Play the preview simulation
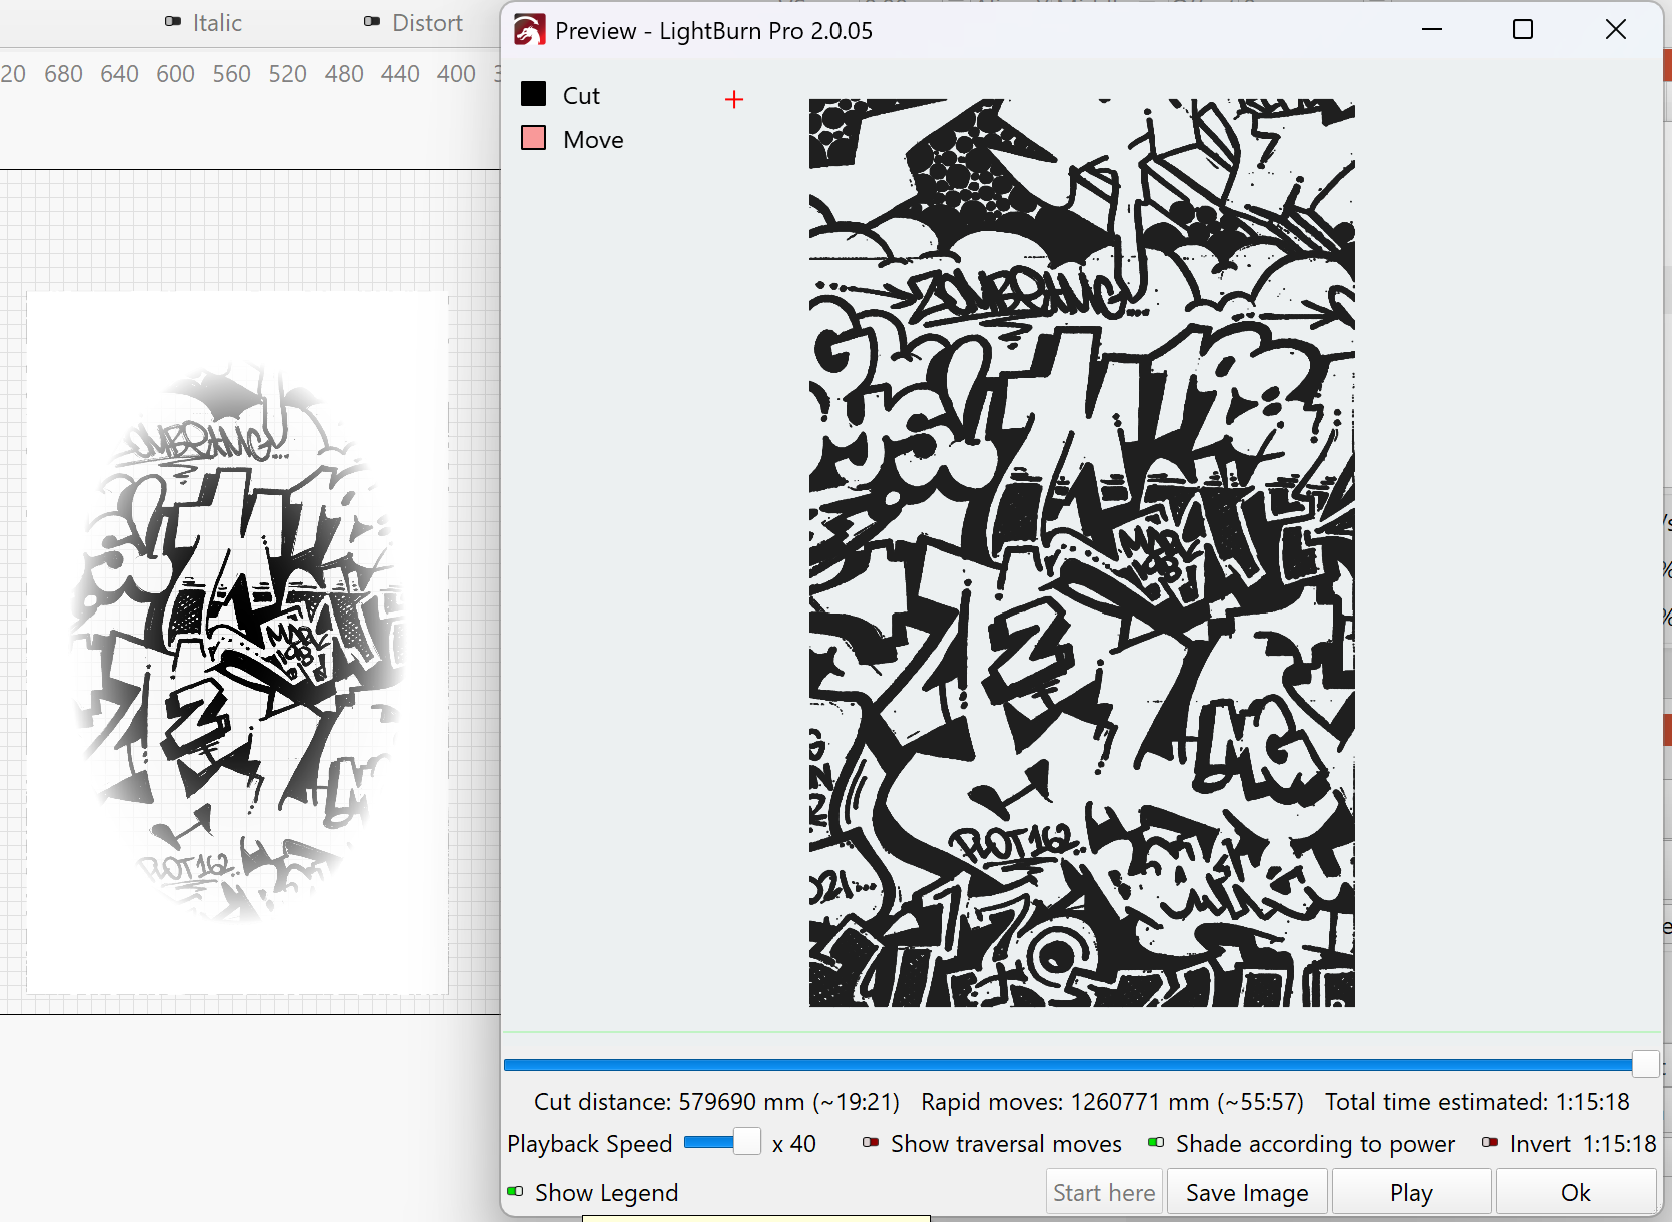The width and height of the screenshot is (1672, 1222). coord(1410,1192)
